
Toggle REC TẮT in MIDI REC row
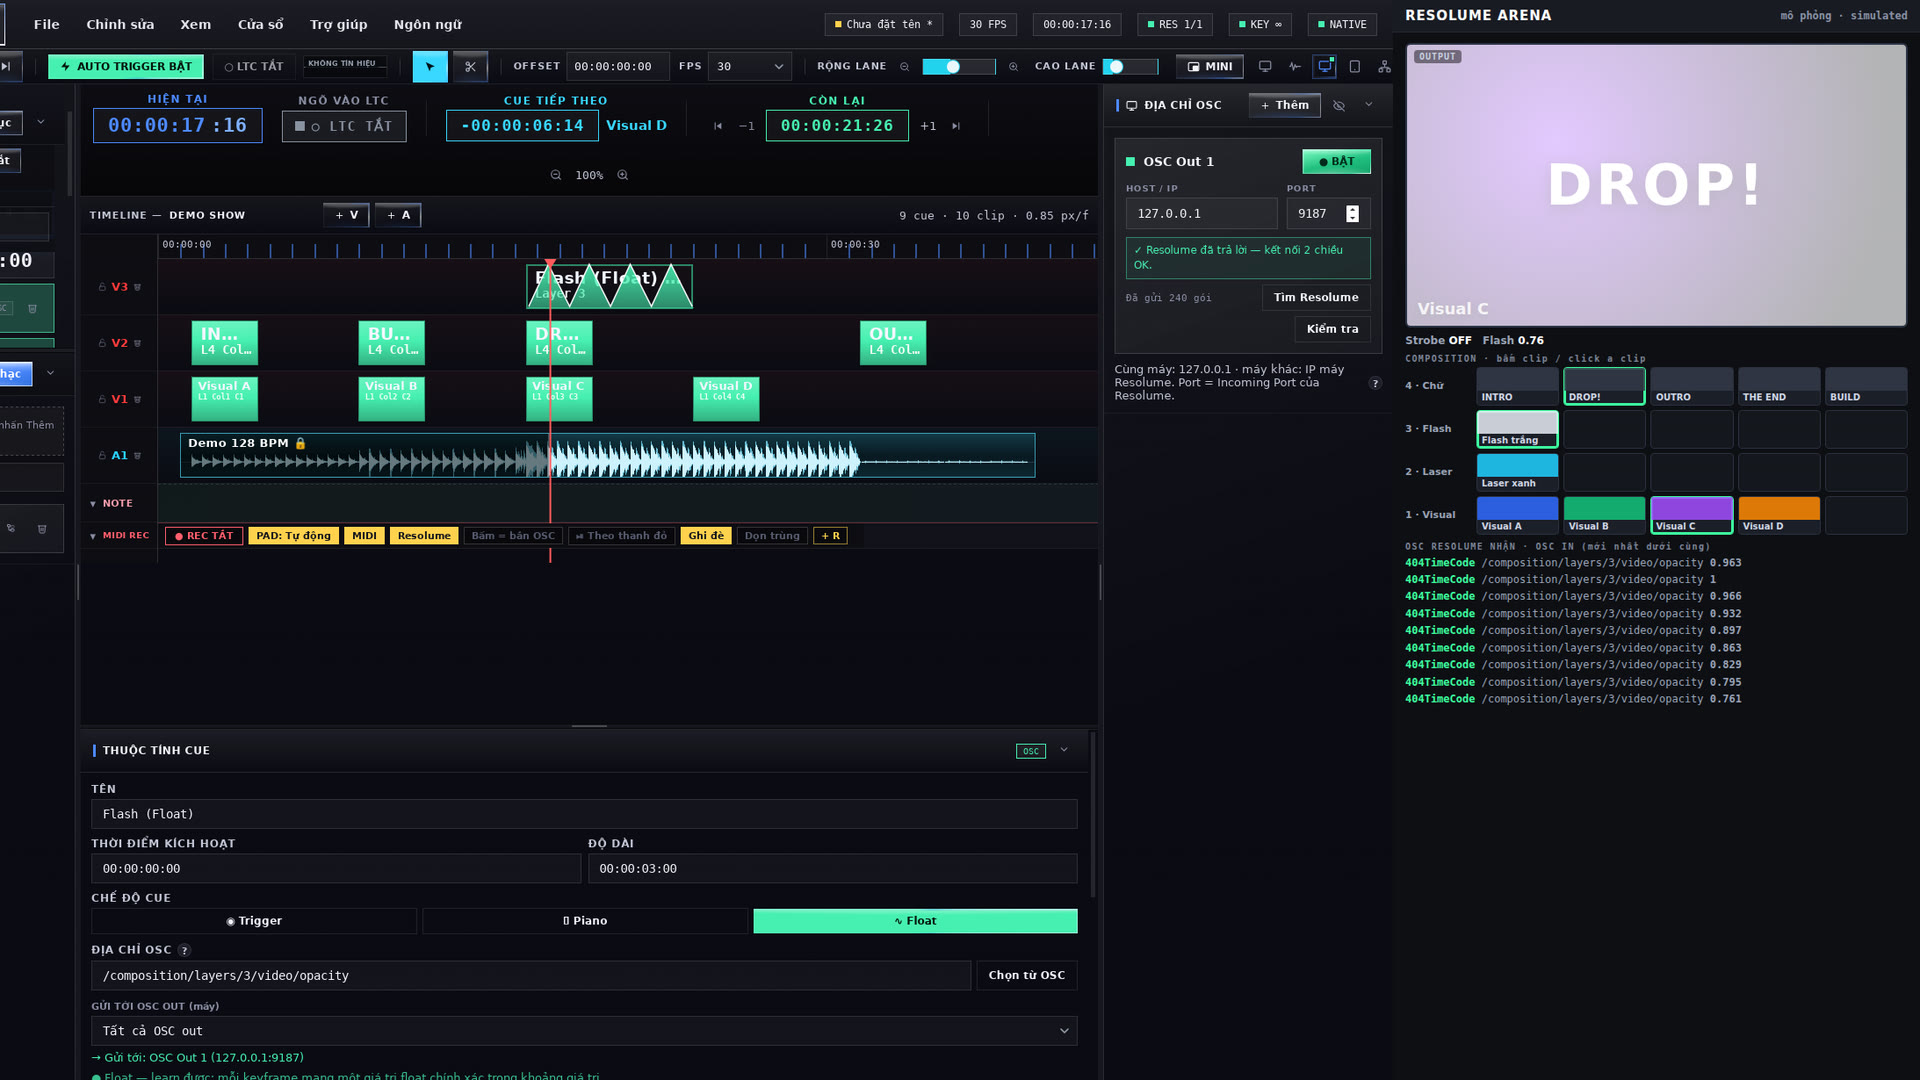pyautogui.click(x=204, y=536)
